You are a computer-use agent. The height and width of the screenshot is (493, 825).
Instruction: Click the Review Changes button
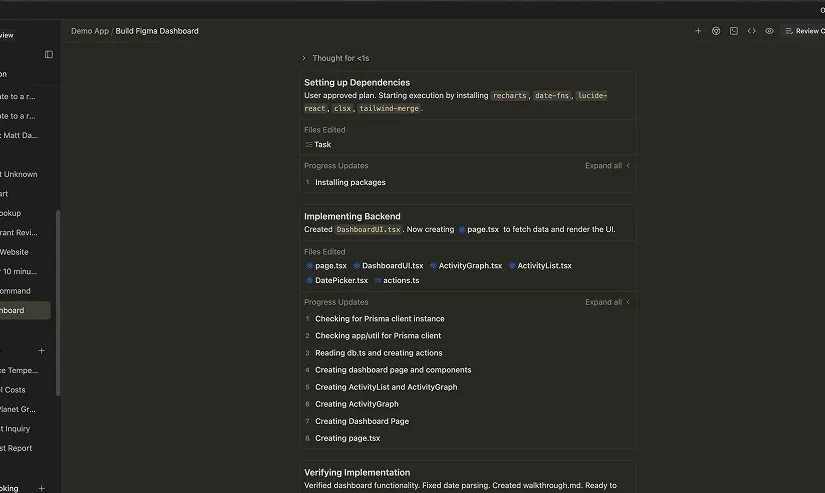(804, 31)
